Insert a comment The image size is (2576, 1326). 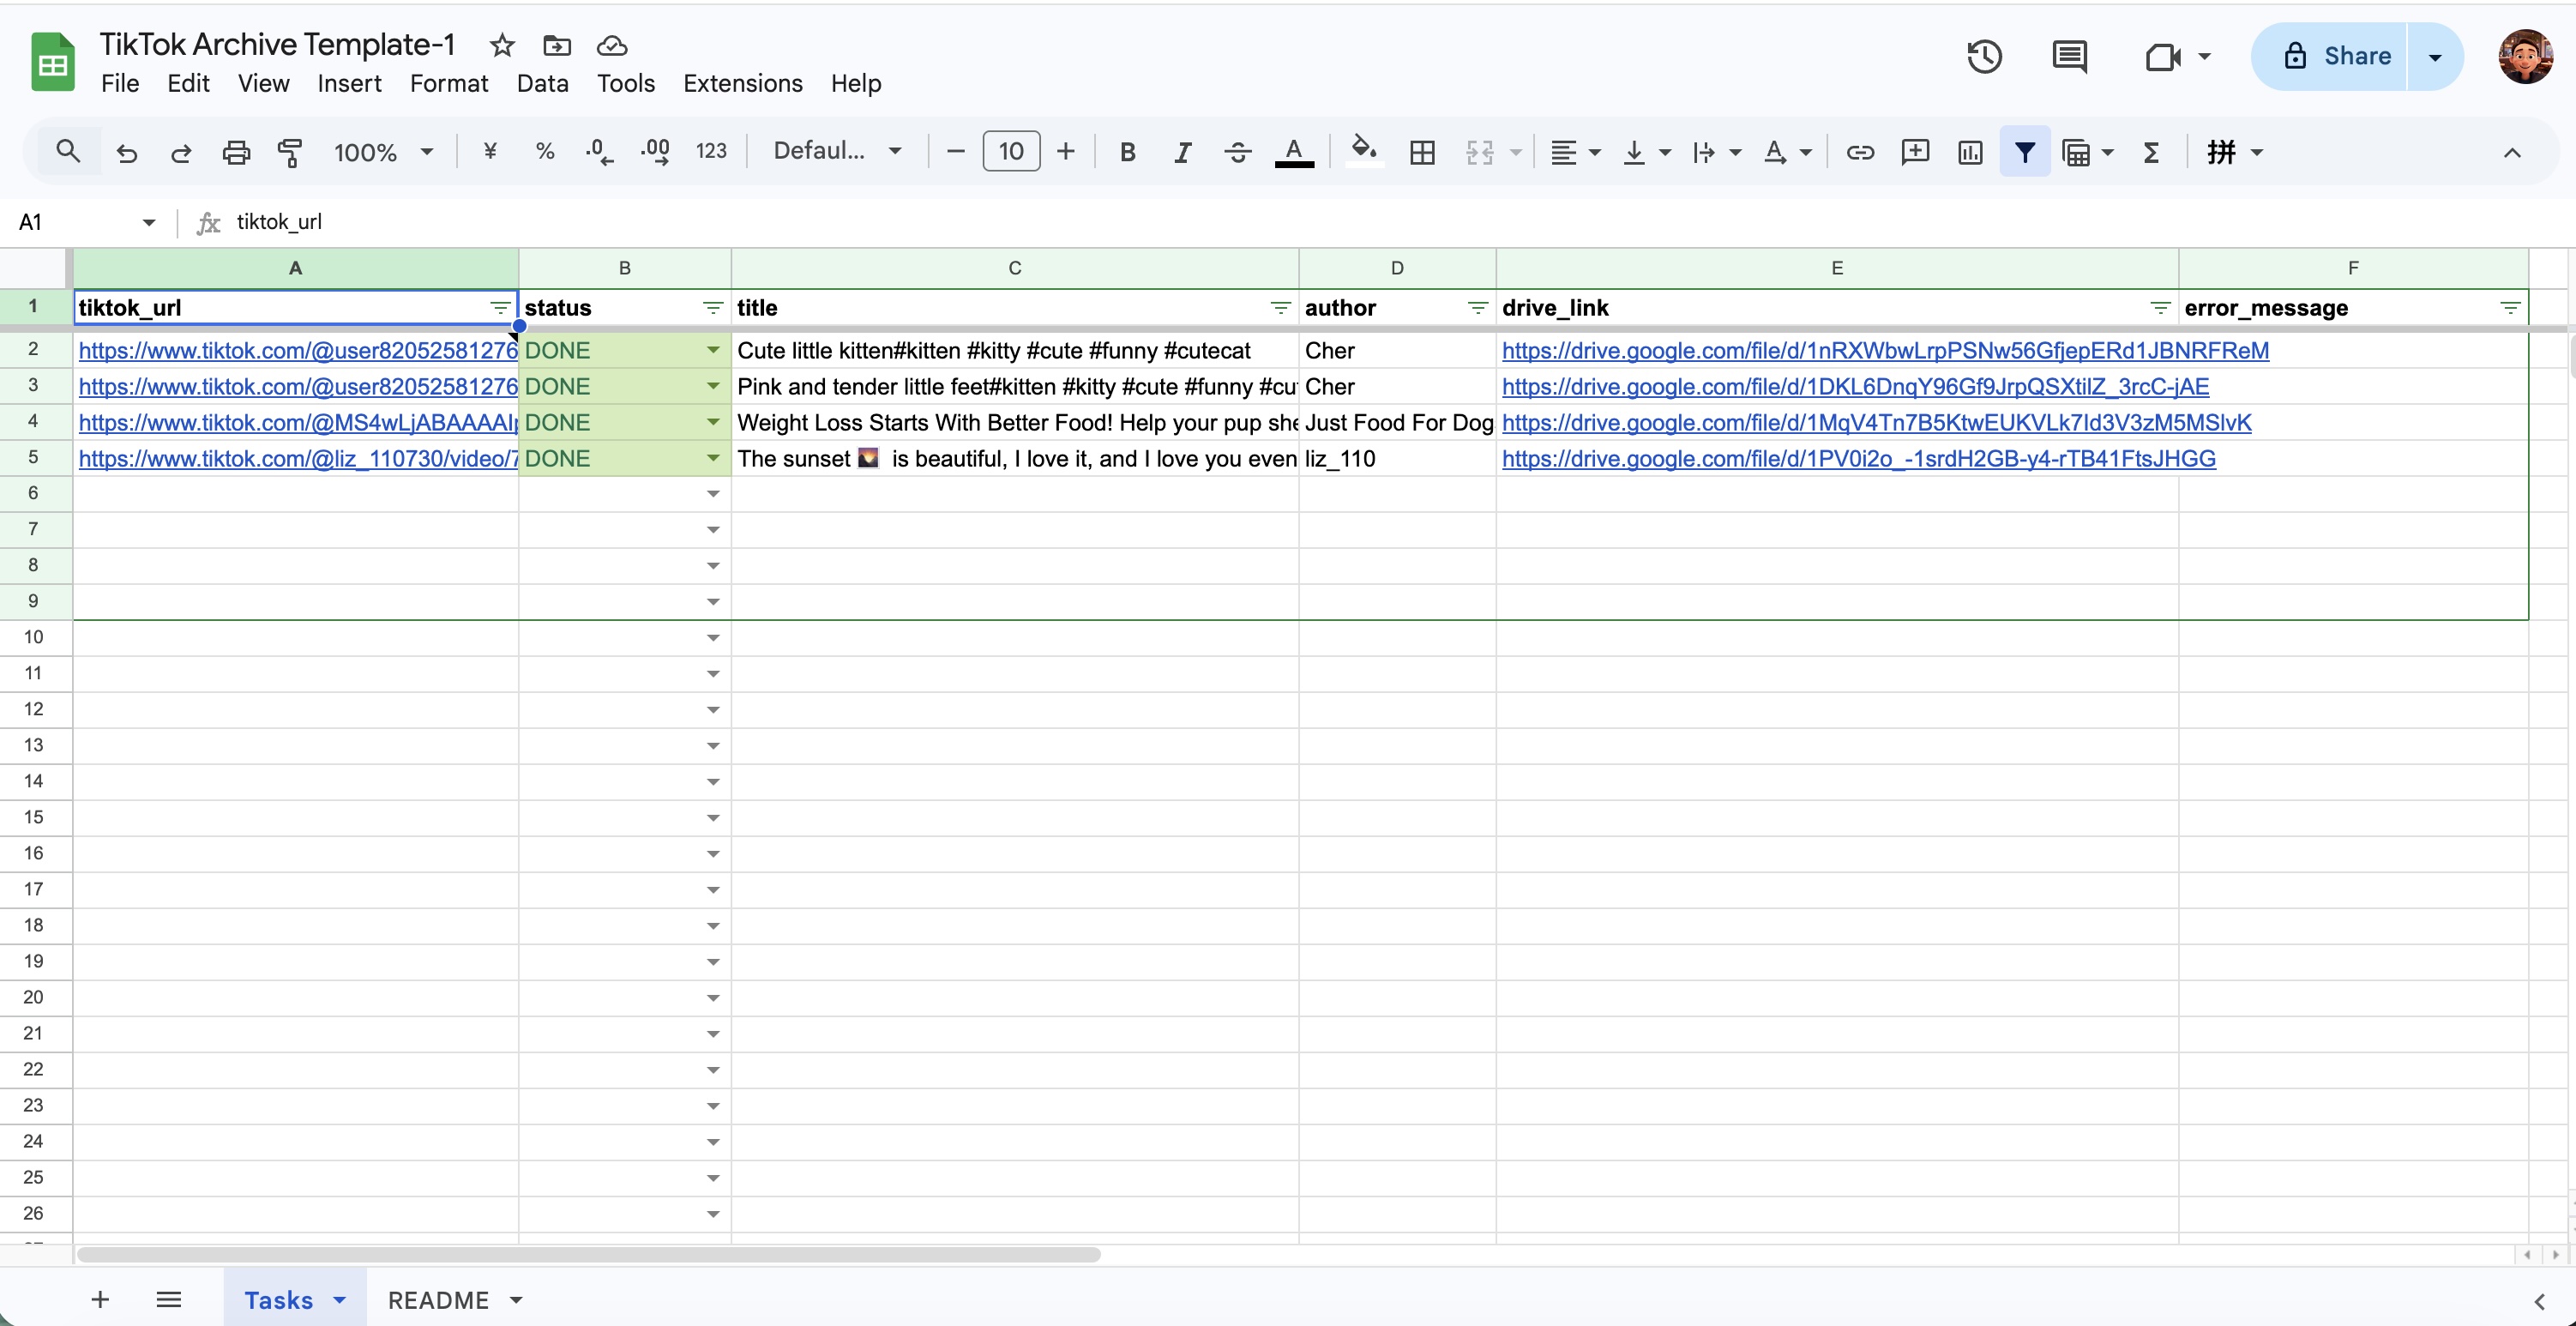(1915, 152)
